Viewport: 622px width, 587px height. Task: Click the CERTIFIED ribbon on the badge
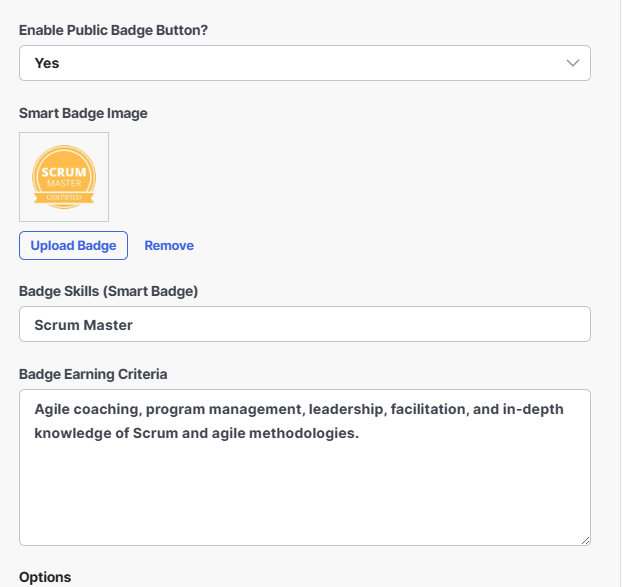(x=64, y=197)
